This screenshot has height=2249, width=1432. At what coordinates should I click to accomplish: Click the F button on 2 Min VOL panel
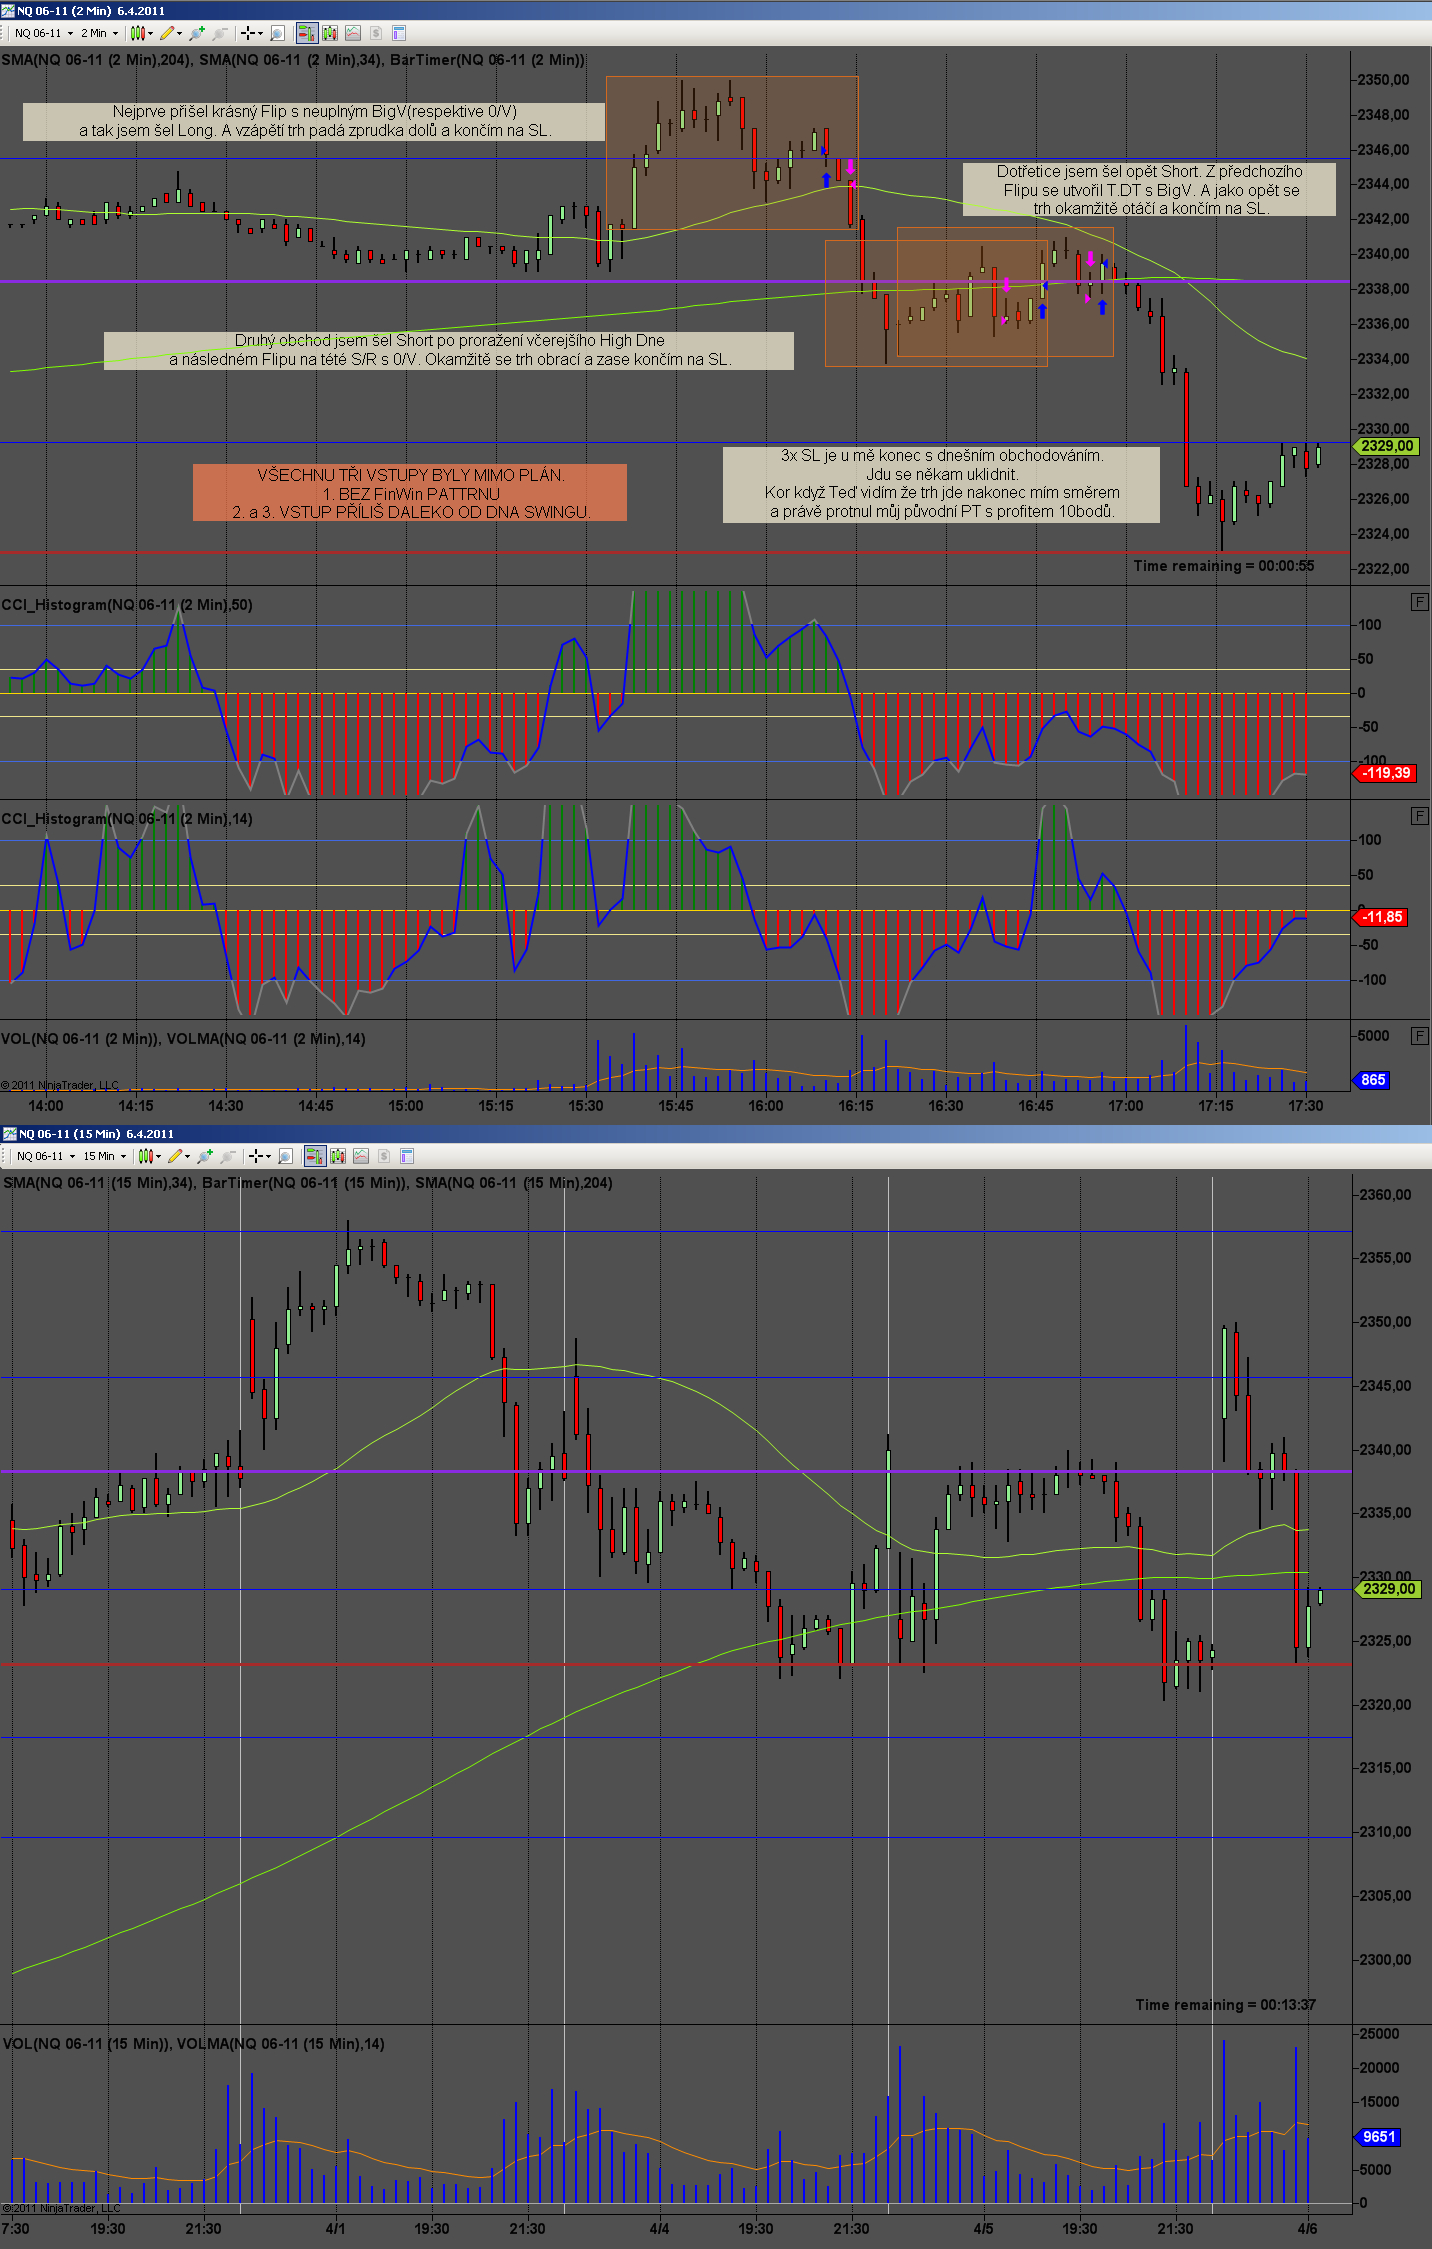point(1419,1036)
